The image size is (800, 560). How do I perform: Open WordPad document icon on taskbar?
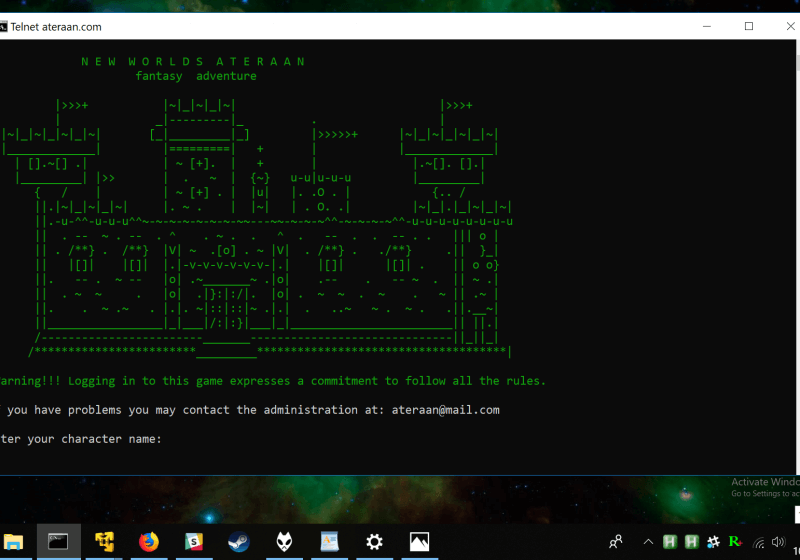330,542
